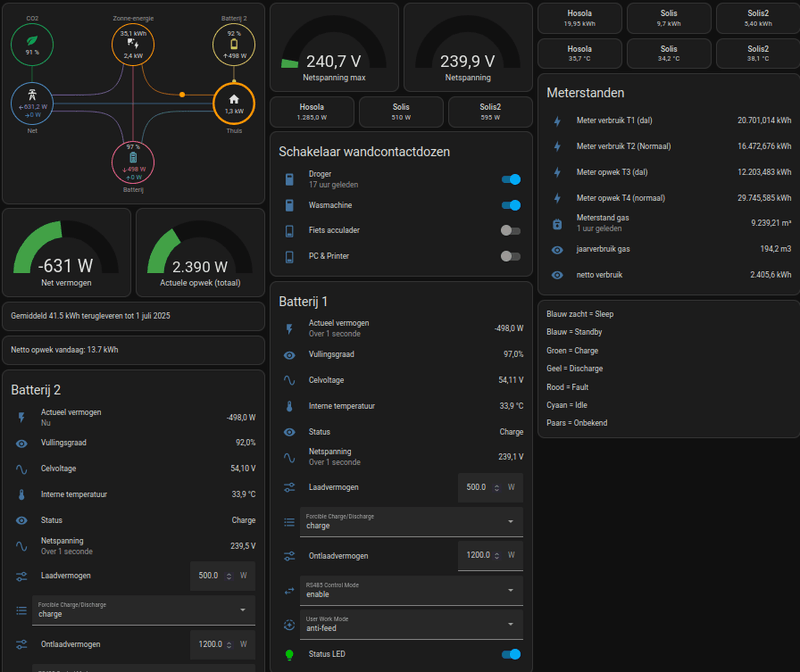Click Batterij 1 Vullingsgraad eye icon

pos(289,355)
